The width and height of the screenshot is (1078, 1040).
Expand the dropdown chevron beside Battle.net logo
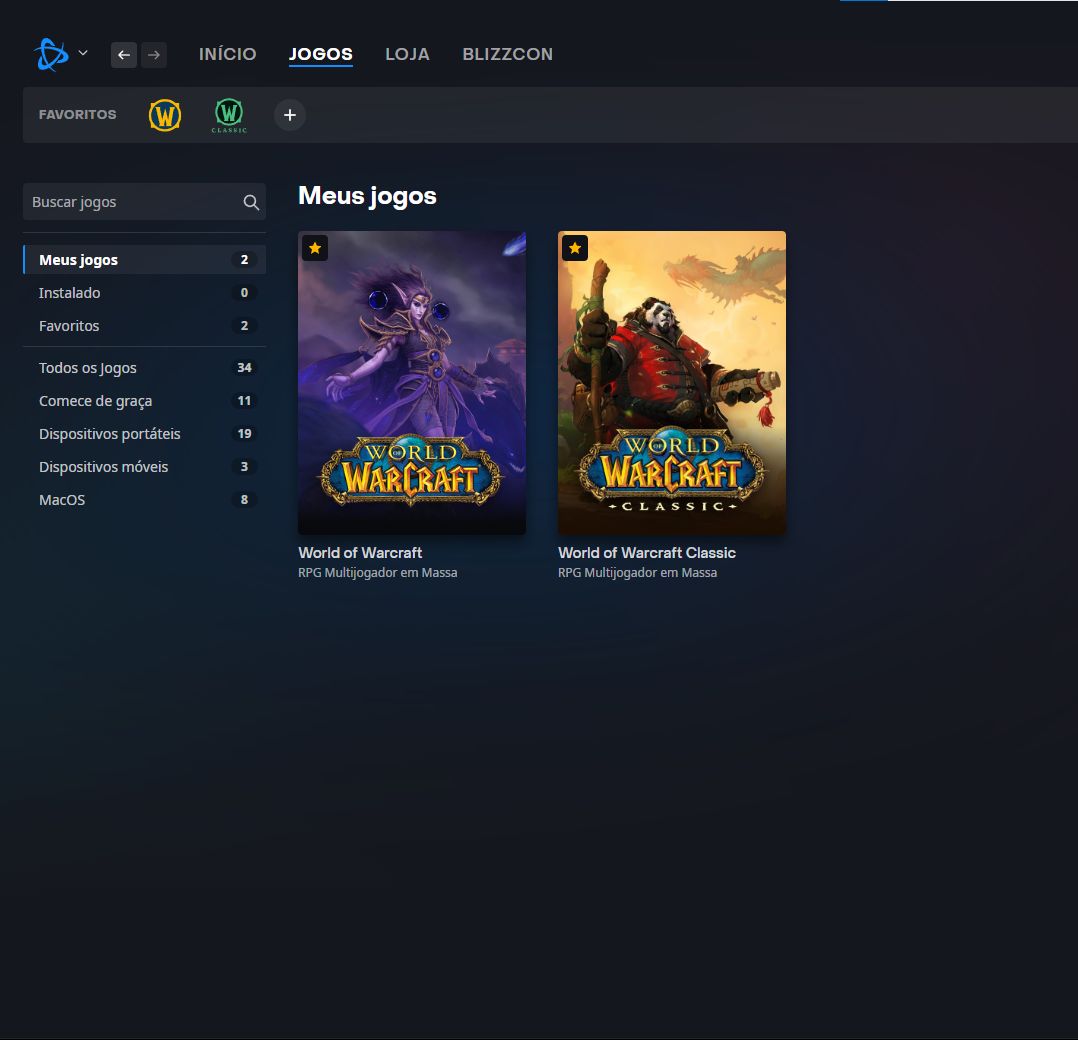[x=83, y=53]
